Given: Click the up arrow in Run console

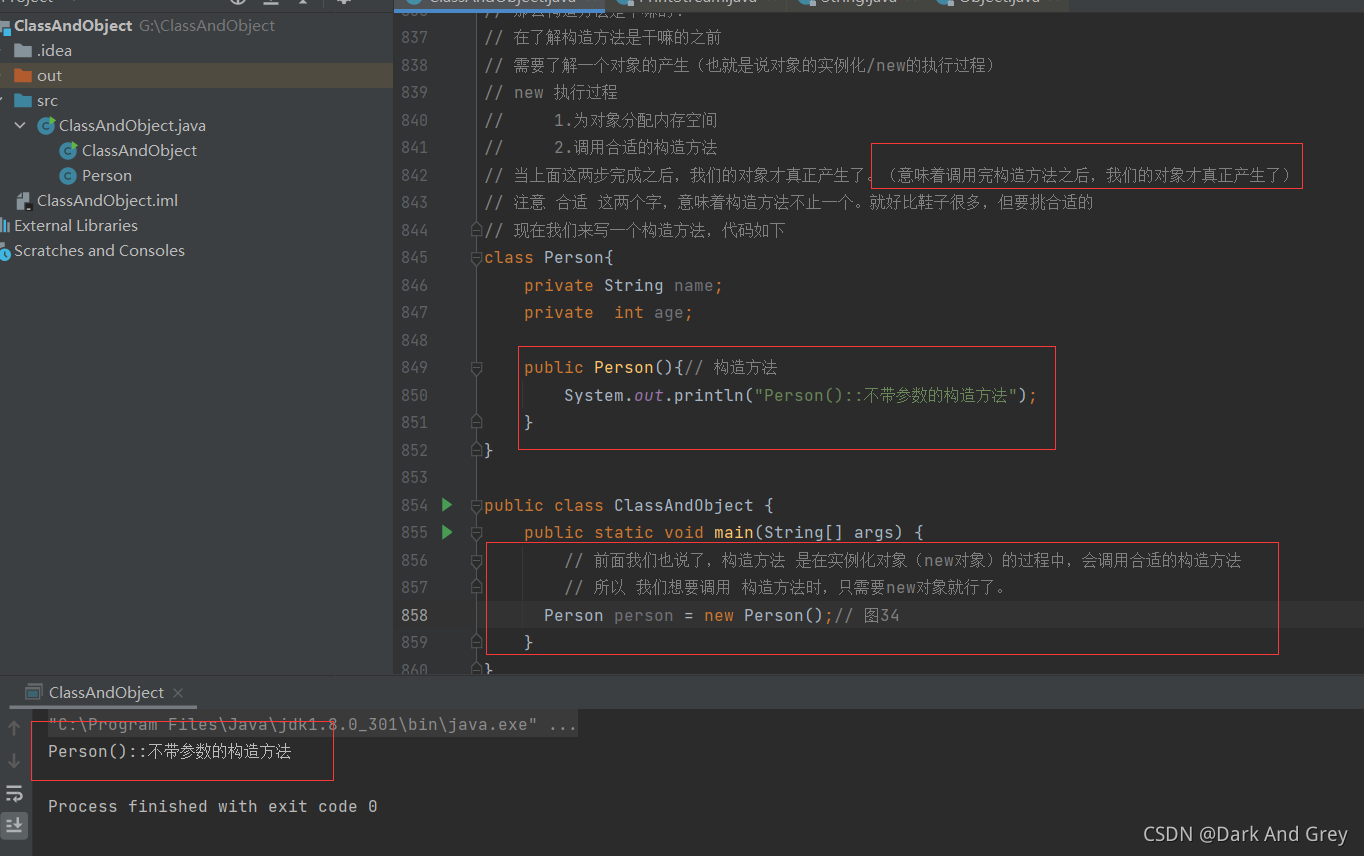Looking at the screenshot, I should (14, 728).
